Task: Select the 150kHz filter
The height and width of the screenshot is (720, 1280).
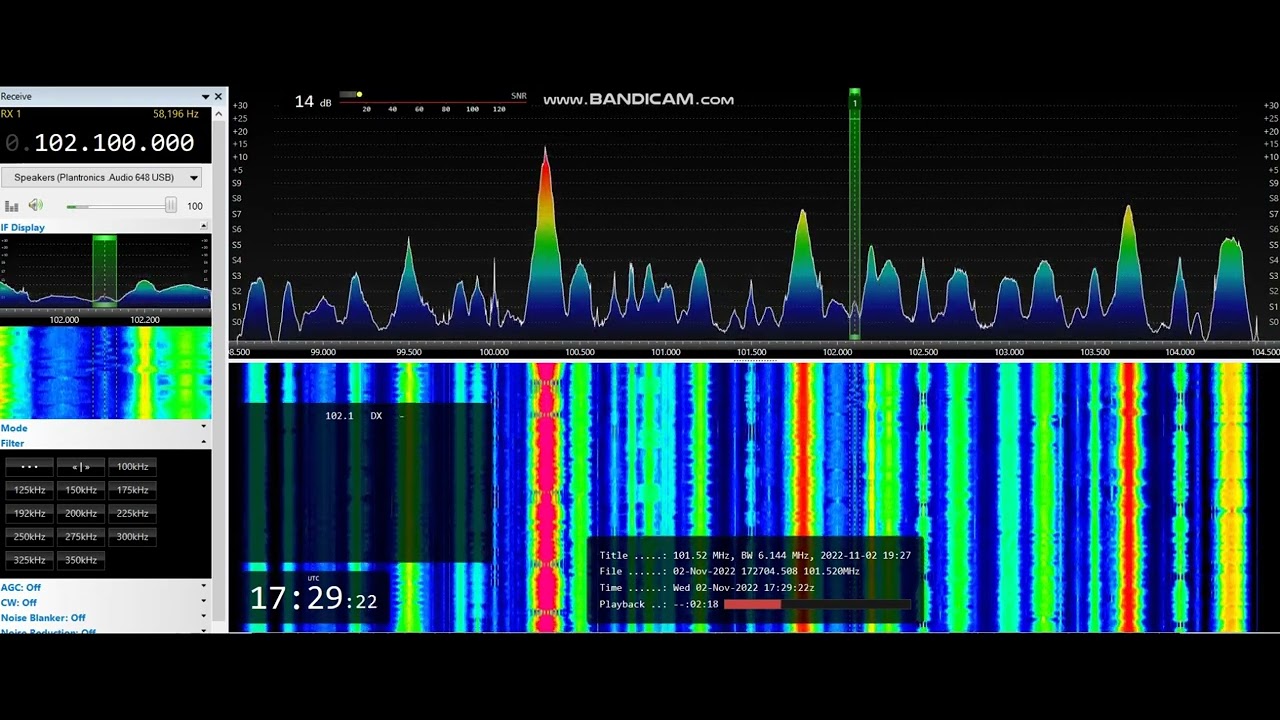Action: (81, 490)
